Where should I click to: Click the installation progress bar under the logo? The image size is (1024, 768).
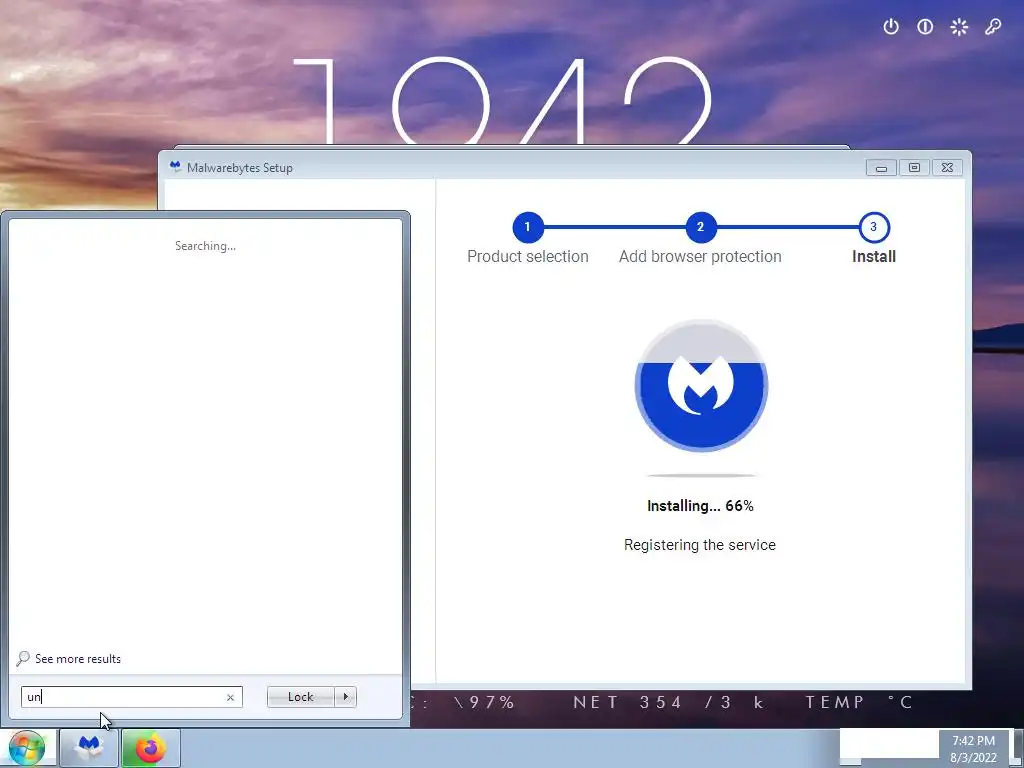(x=701, y=475)
